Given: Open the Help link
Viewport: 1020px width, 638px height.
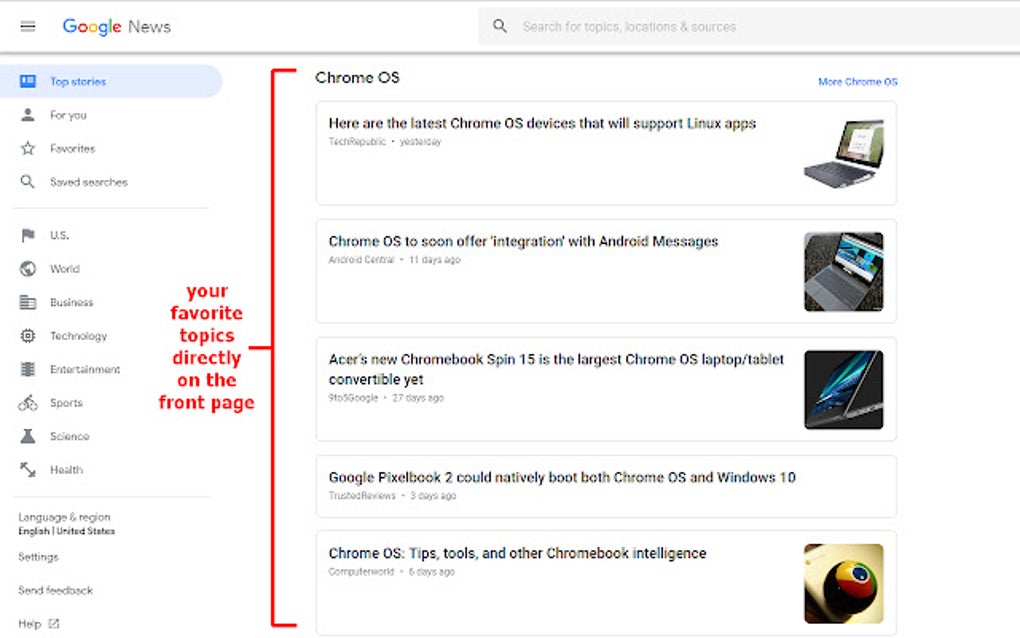Looking at the screenshot, I should (29, 624).
